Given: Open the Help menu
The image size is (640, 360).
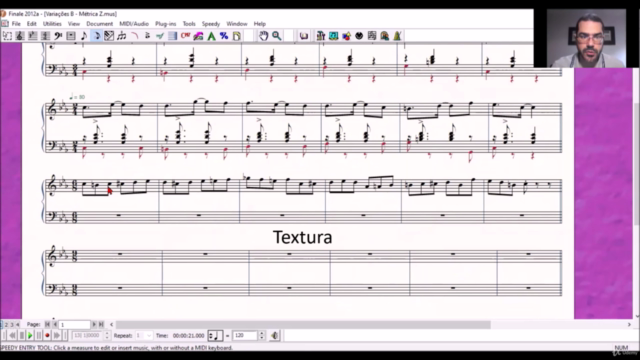Looking at the screenshot, I should (x=260, y=24).
